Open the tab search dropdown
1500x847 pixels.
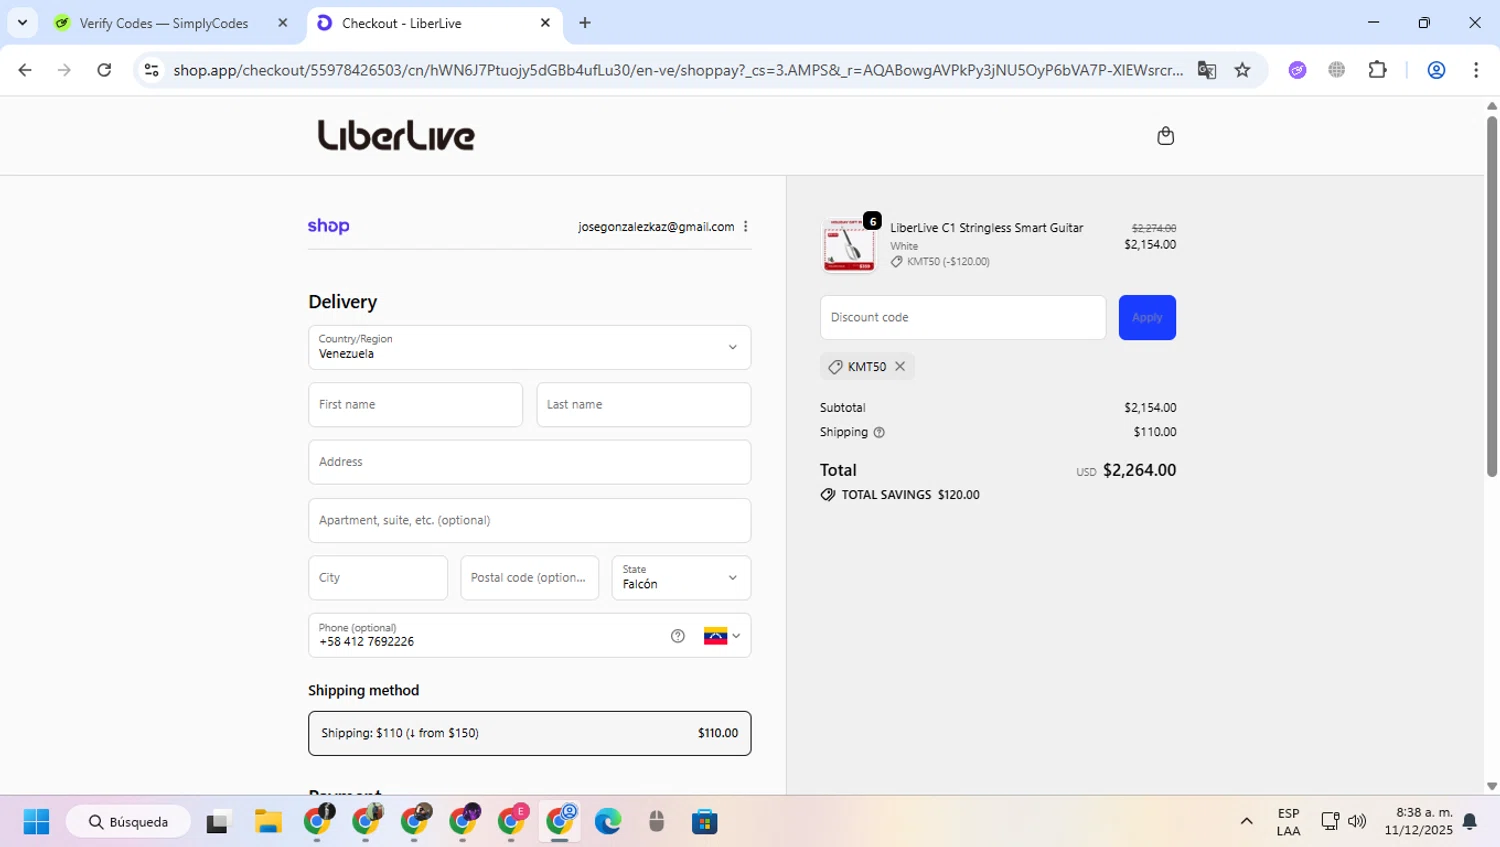pos(22,23)
